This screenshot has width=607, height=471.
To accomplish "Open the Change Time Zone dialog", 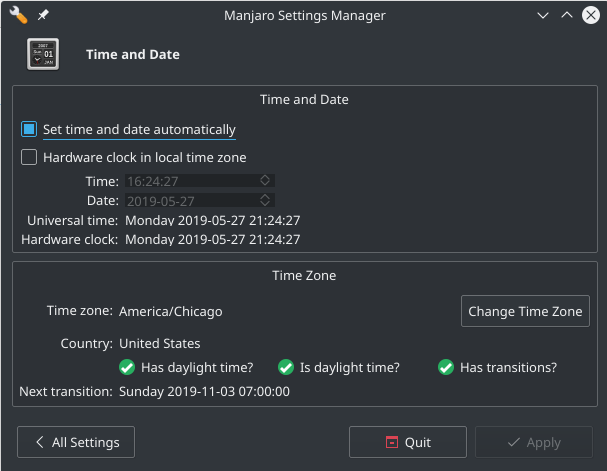I will [x=525, y=311].
